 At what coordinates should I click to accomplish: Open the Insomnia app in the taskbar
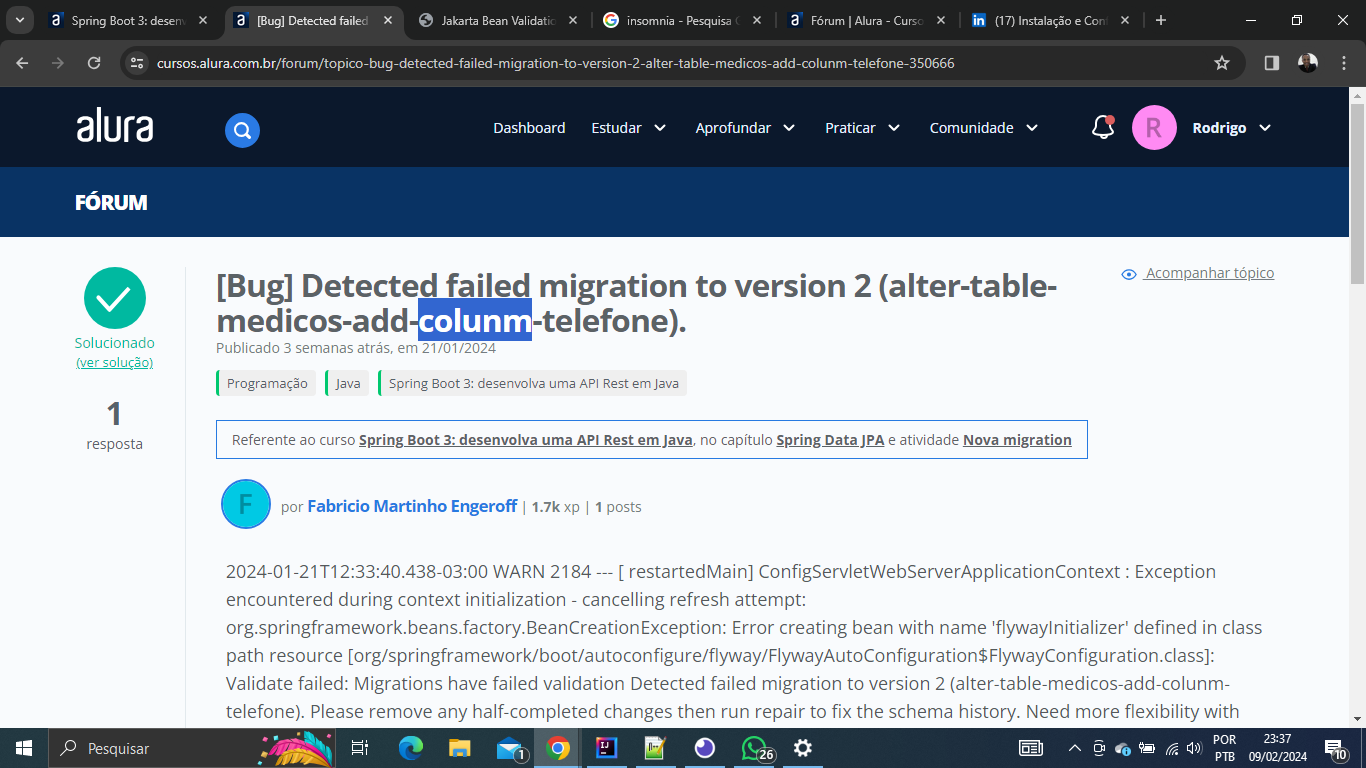(x=704, y=748)
